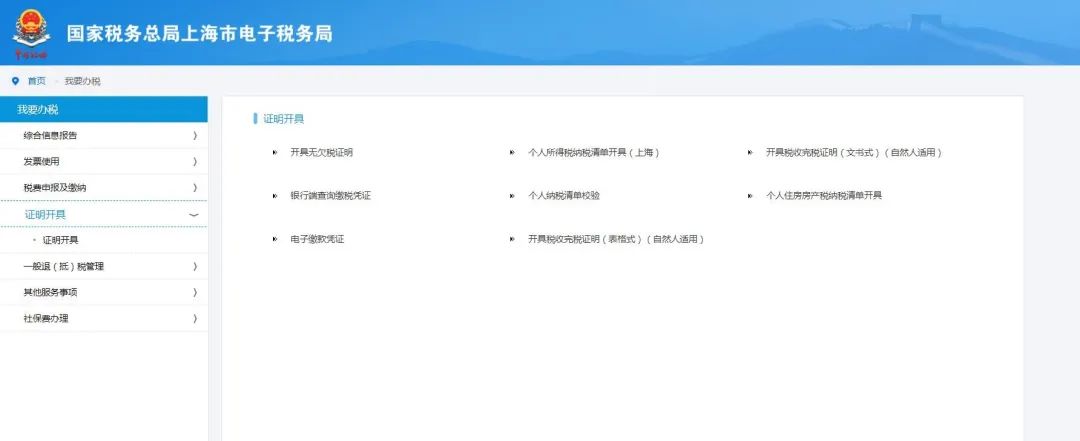
Task: Select 证明开具 submenu item
Action: 61,240
